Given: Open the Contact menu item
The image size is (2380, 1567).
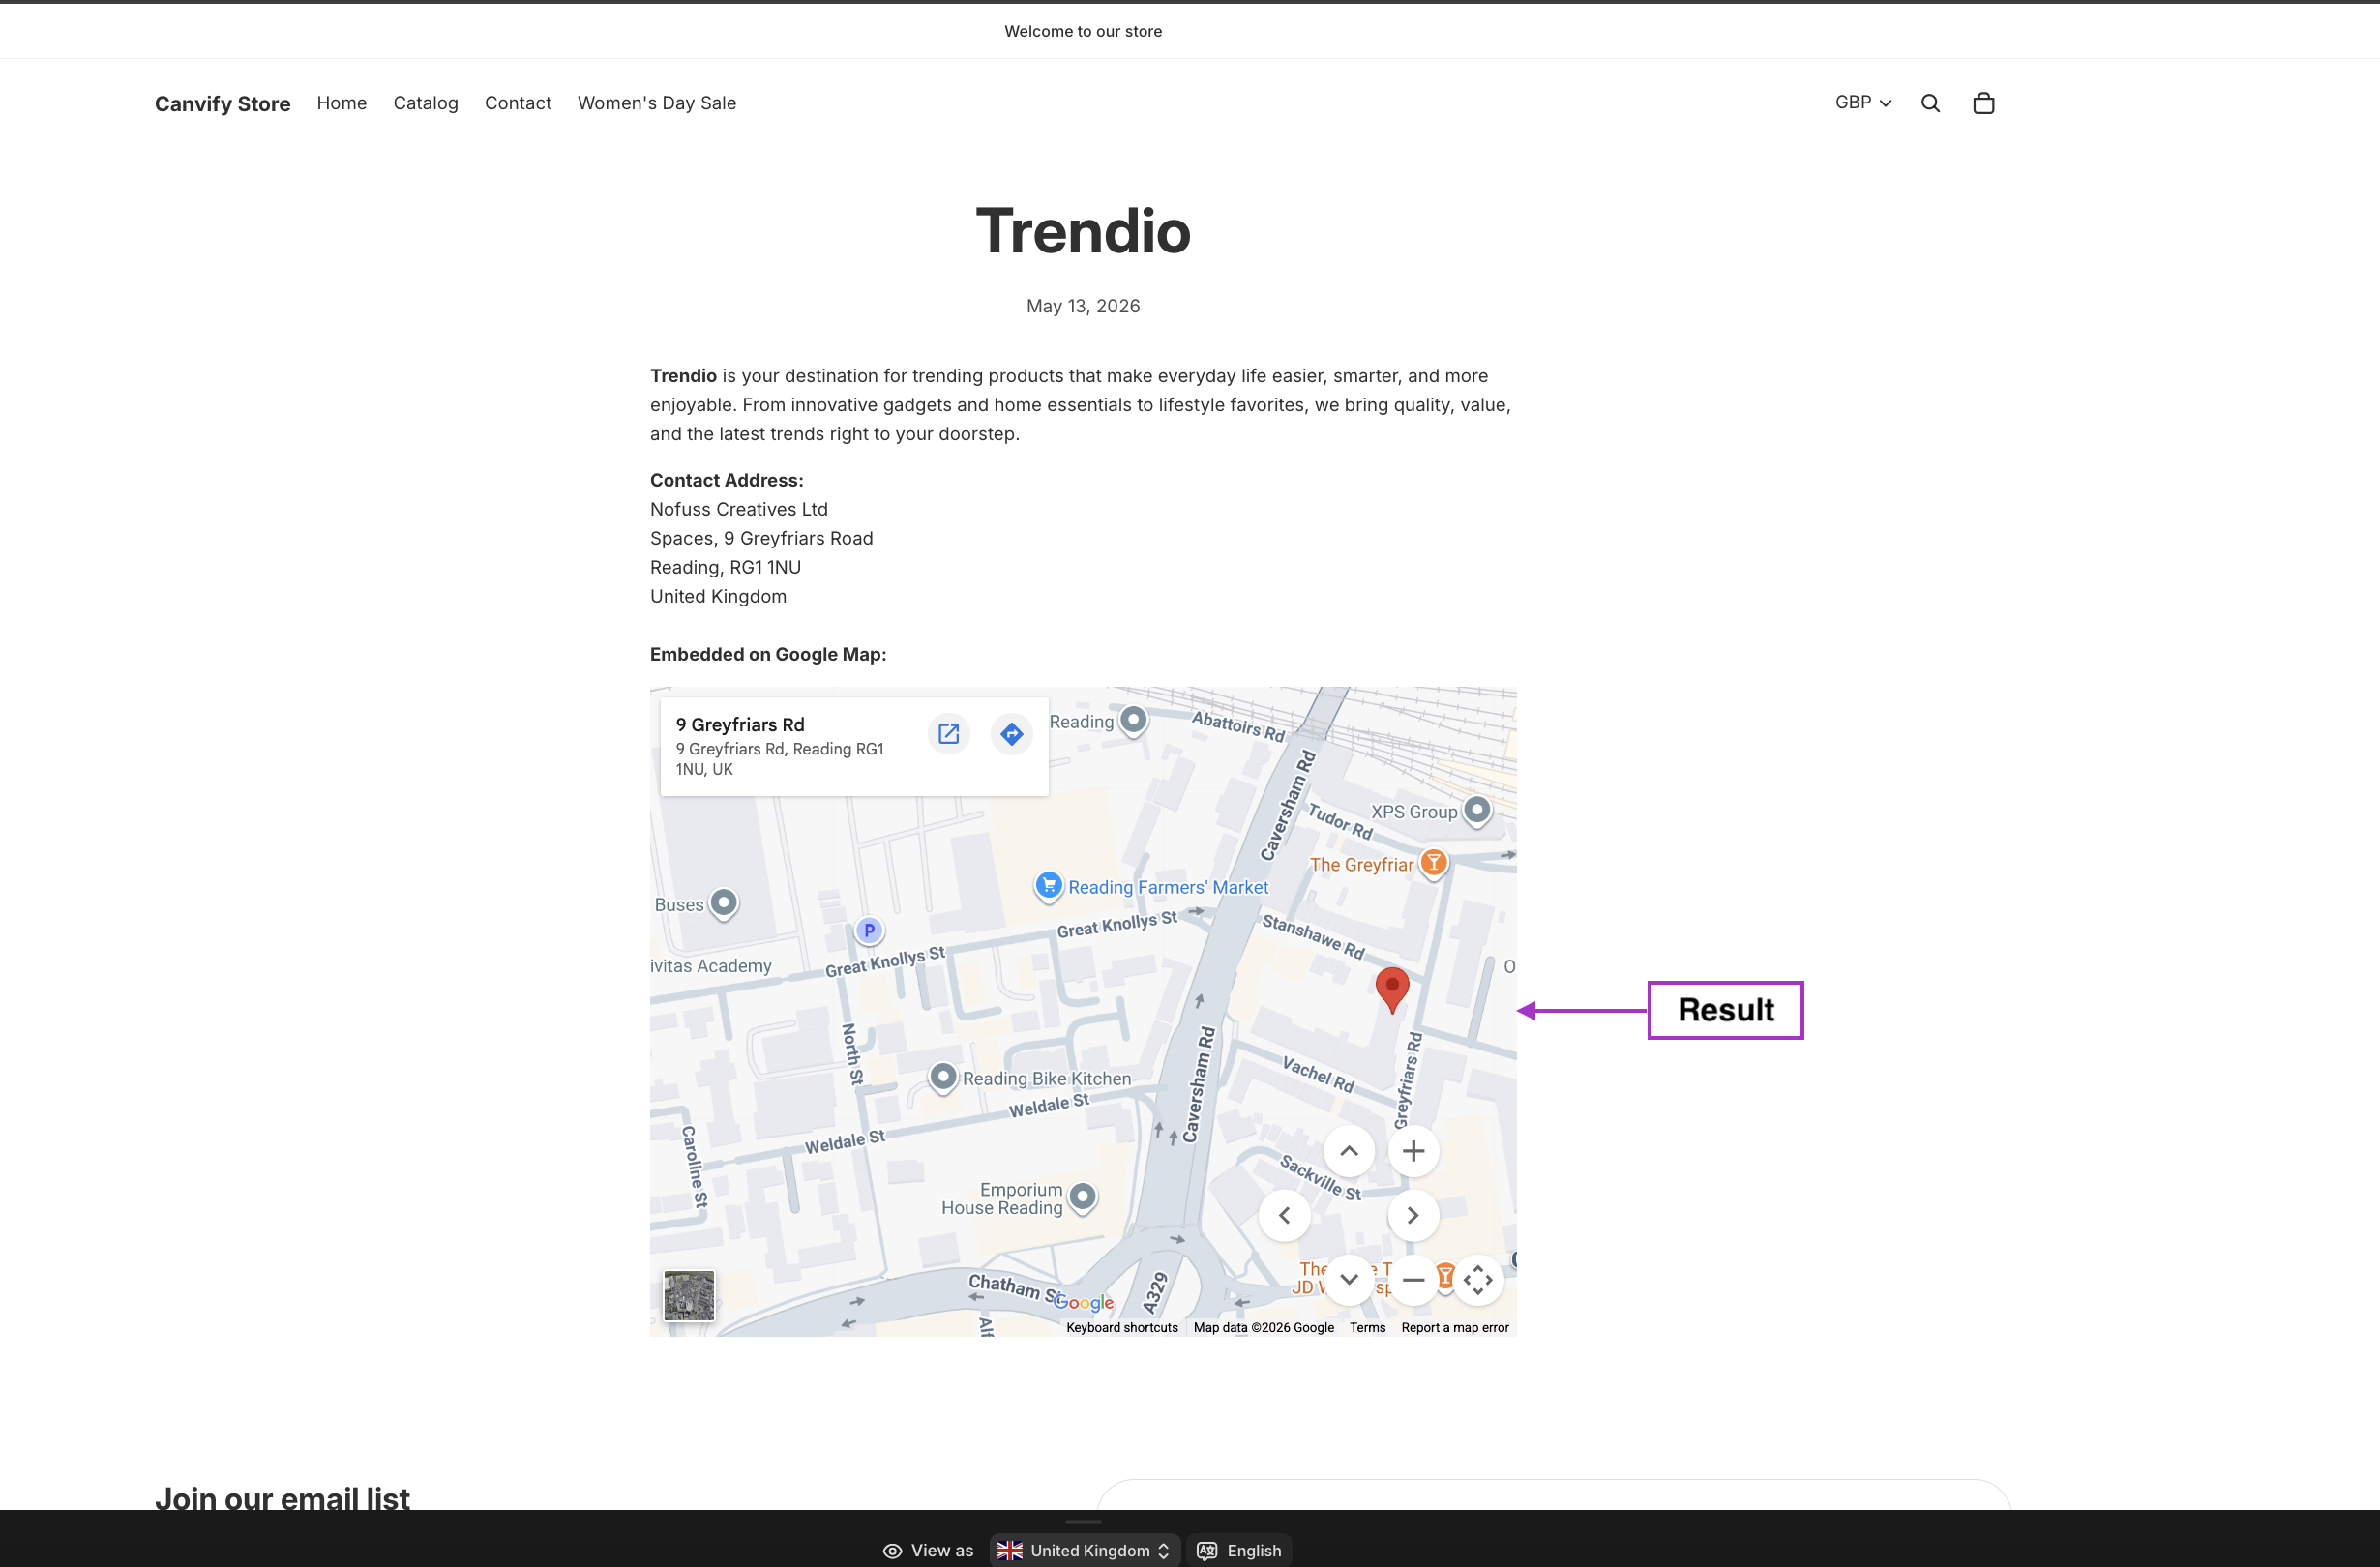Looking at the screenshot, I should (x=518, y=103).
